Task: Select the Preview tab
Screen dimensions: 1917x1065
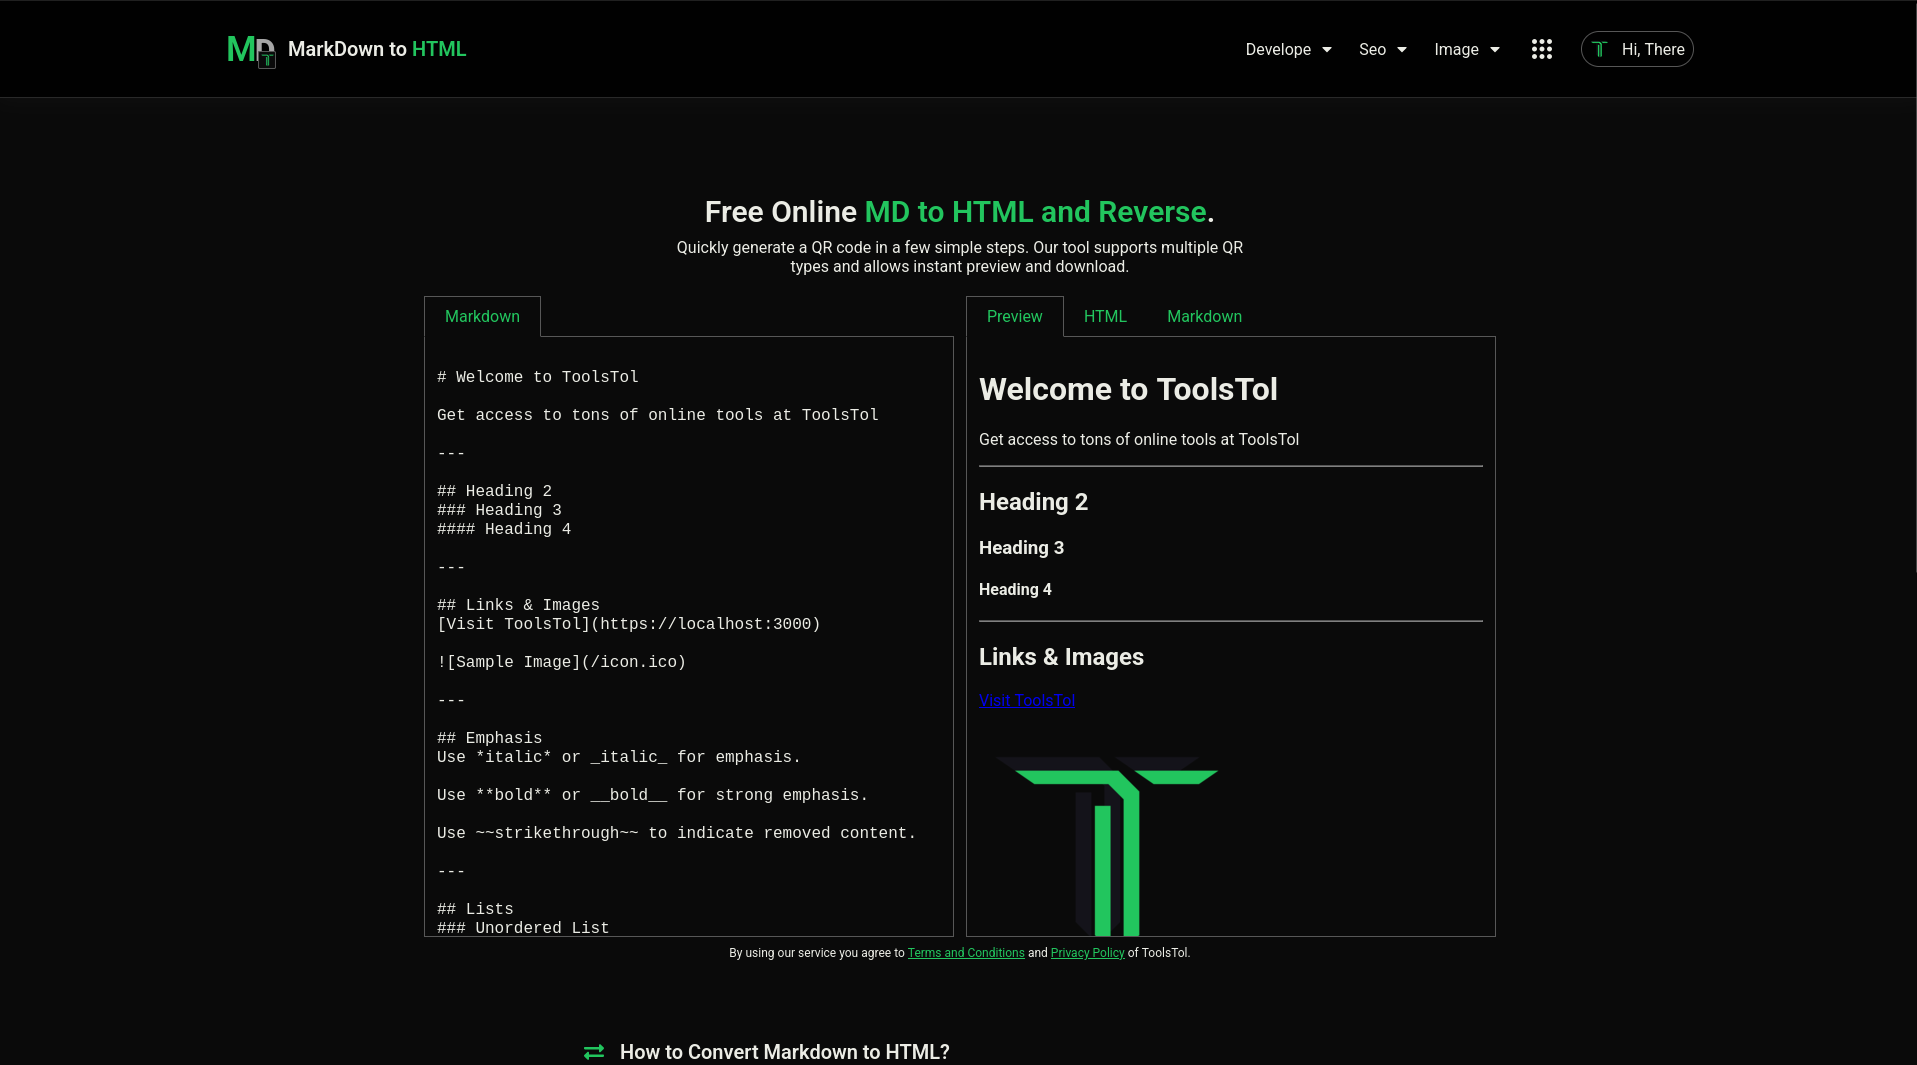Action: [1014, 316]
